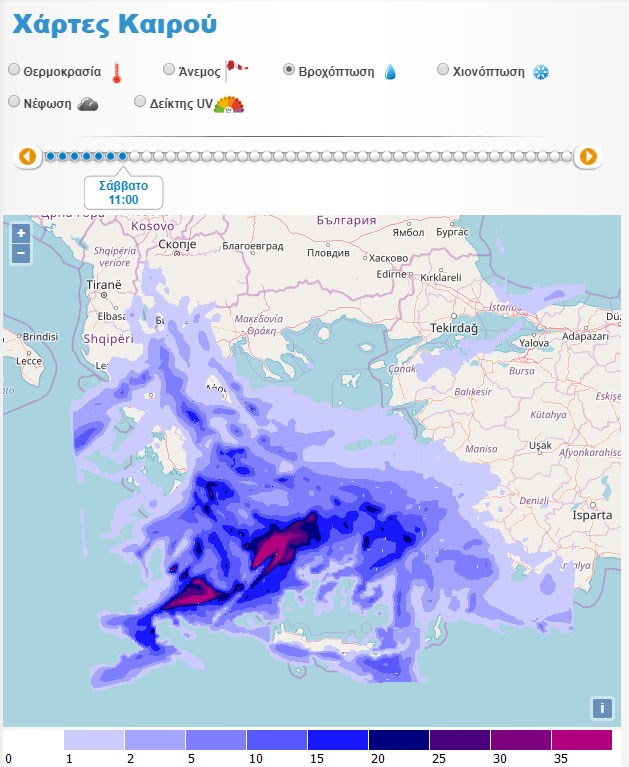The height and width of the screenshot is (767, 629).
Task: Click the UV index gauge icon
Action: click(x=229, y=104)
